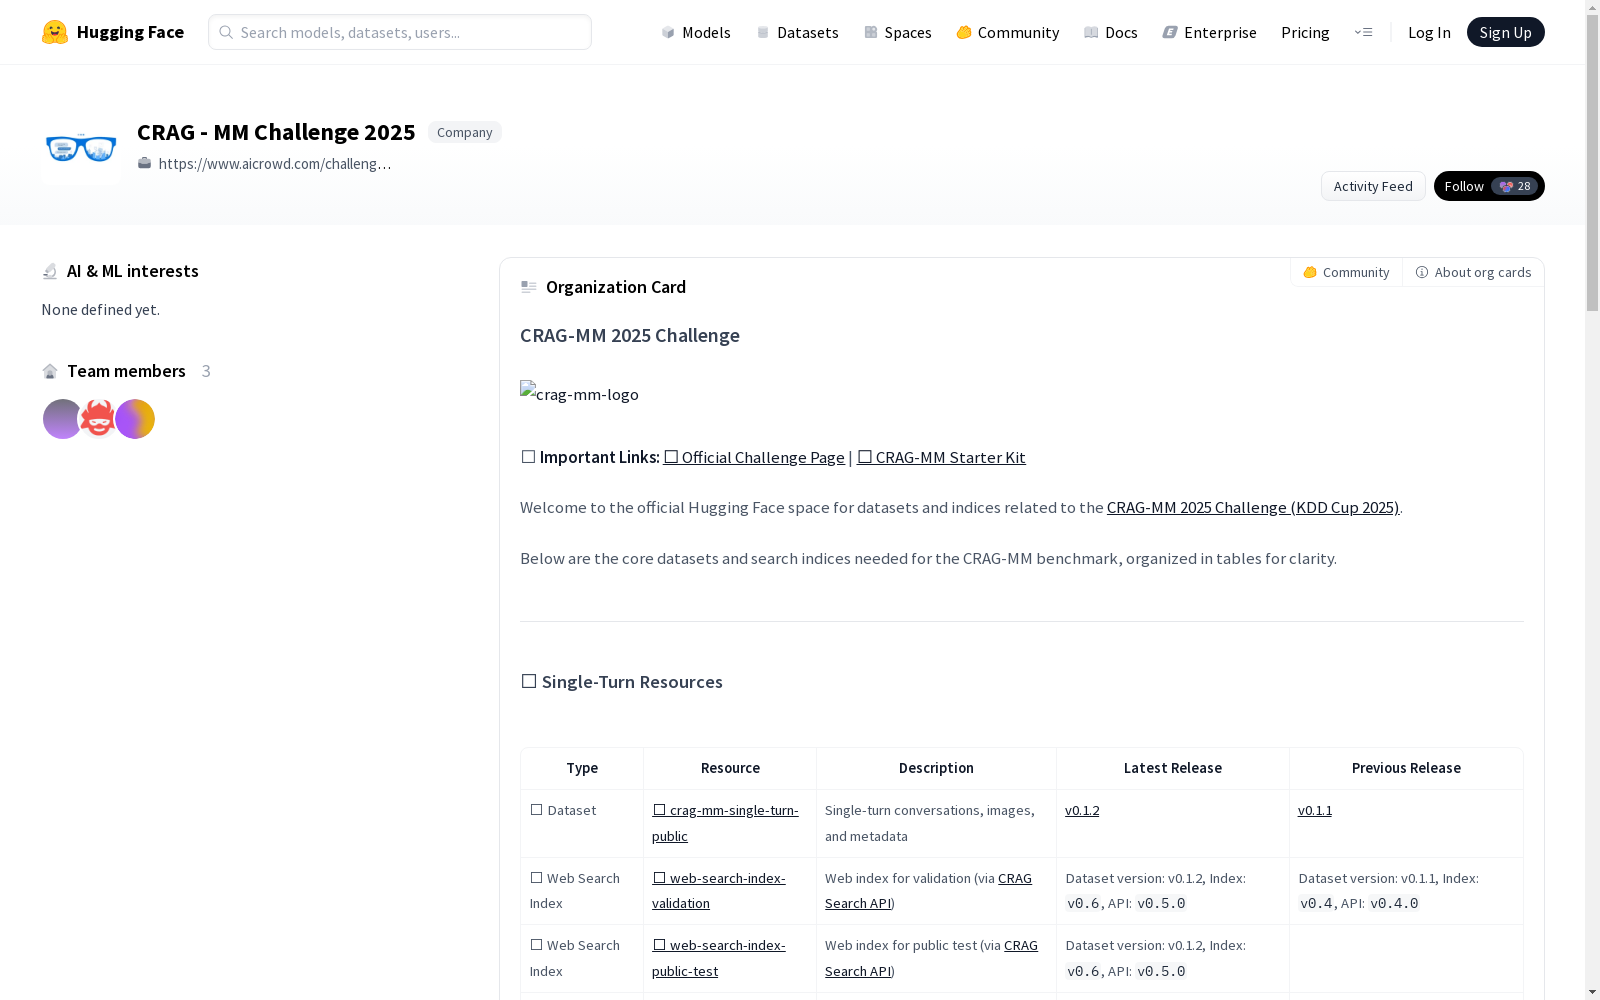Follow the CRAG-MM Challenge organization
Screen dimensions: 1600x1000
pos(1489,186)
